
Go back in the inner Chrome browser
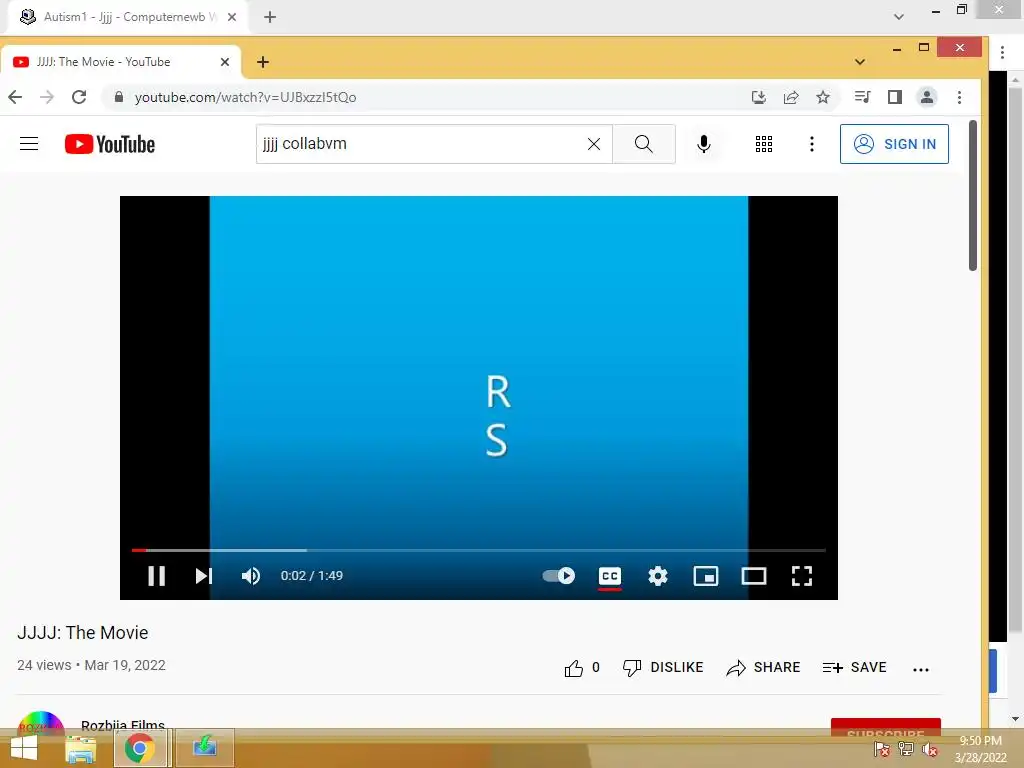pyautogui.click(x=15, y=97)
